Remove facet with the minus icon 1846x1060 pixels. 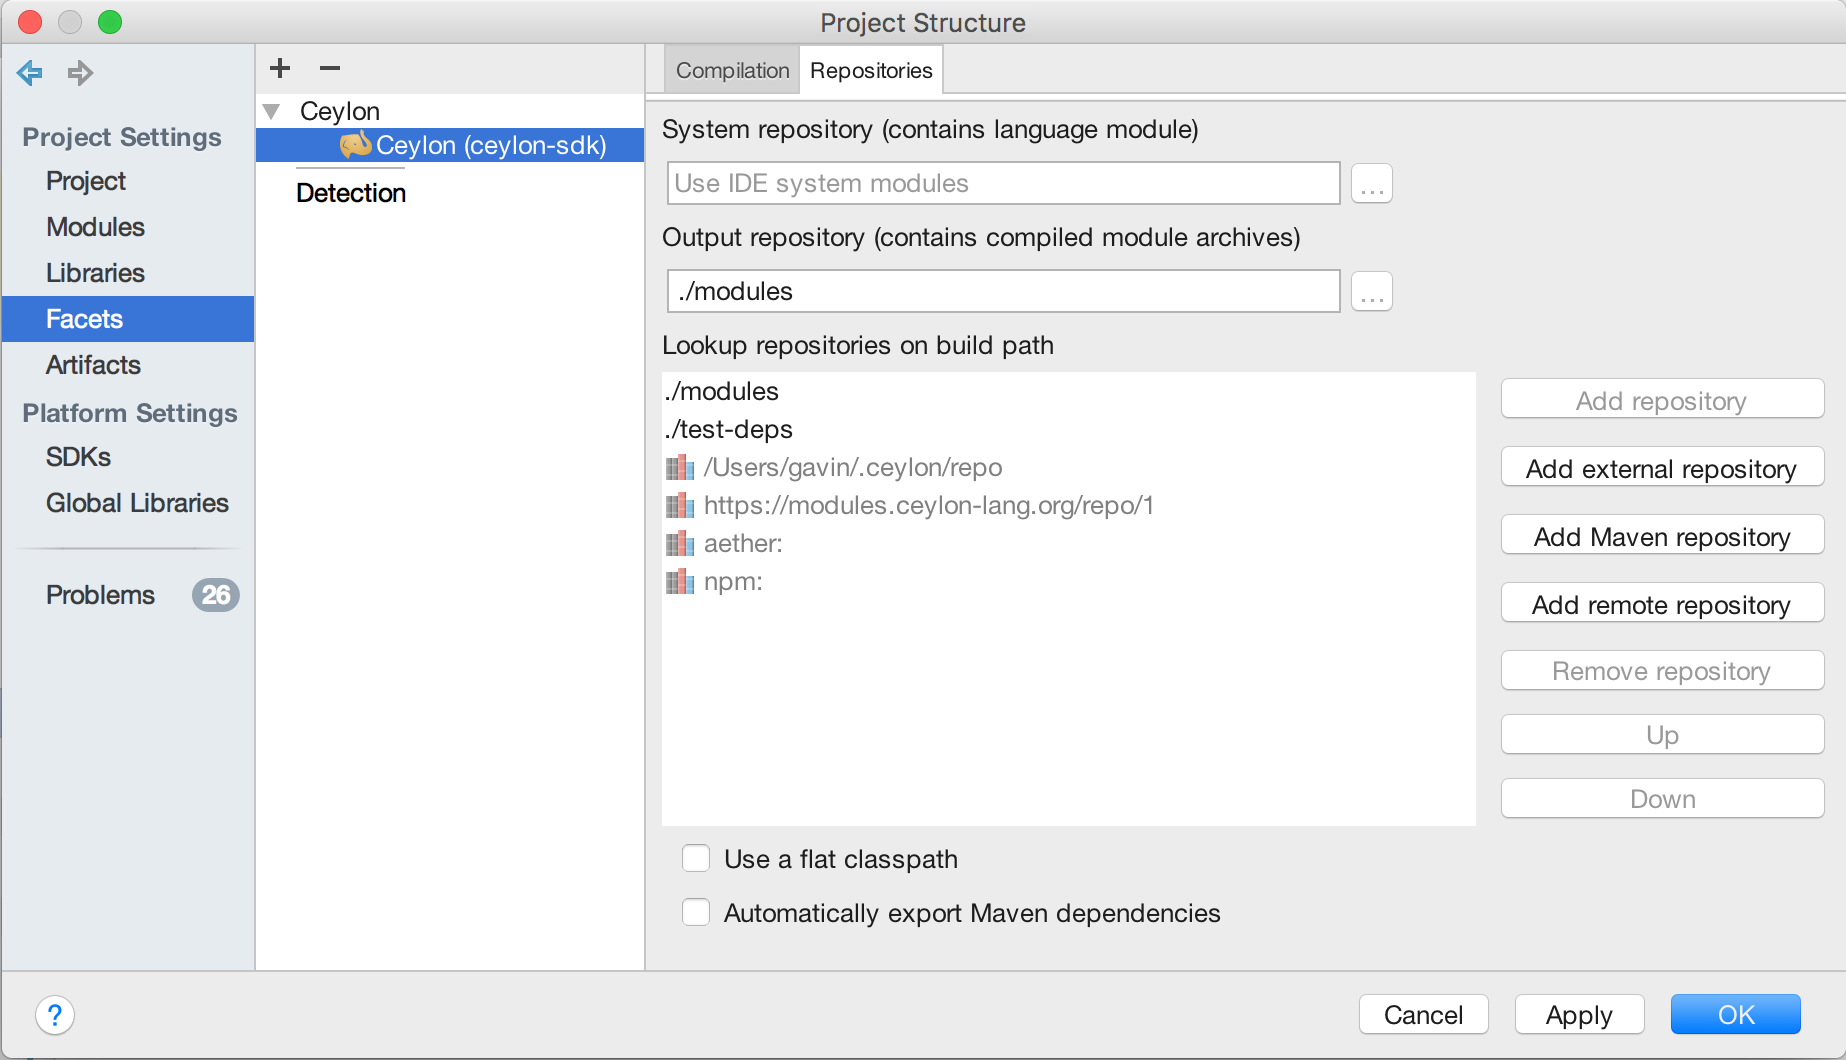click(330, 68)
